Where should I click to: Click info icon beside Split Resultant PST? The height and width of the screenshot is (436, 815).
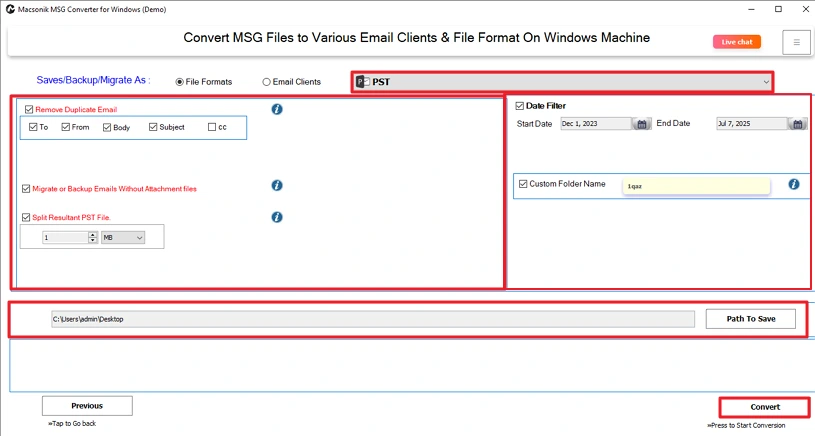point(277,217)
